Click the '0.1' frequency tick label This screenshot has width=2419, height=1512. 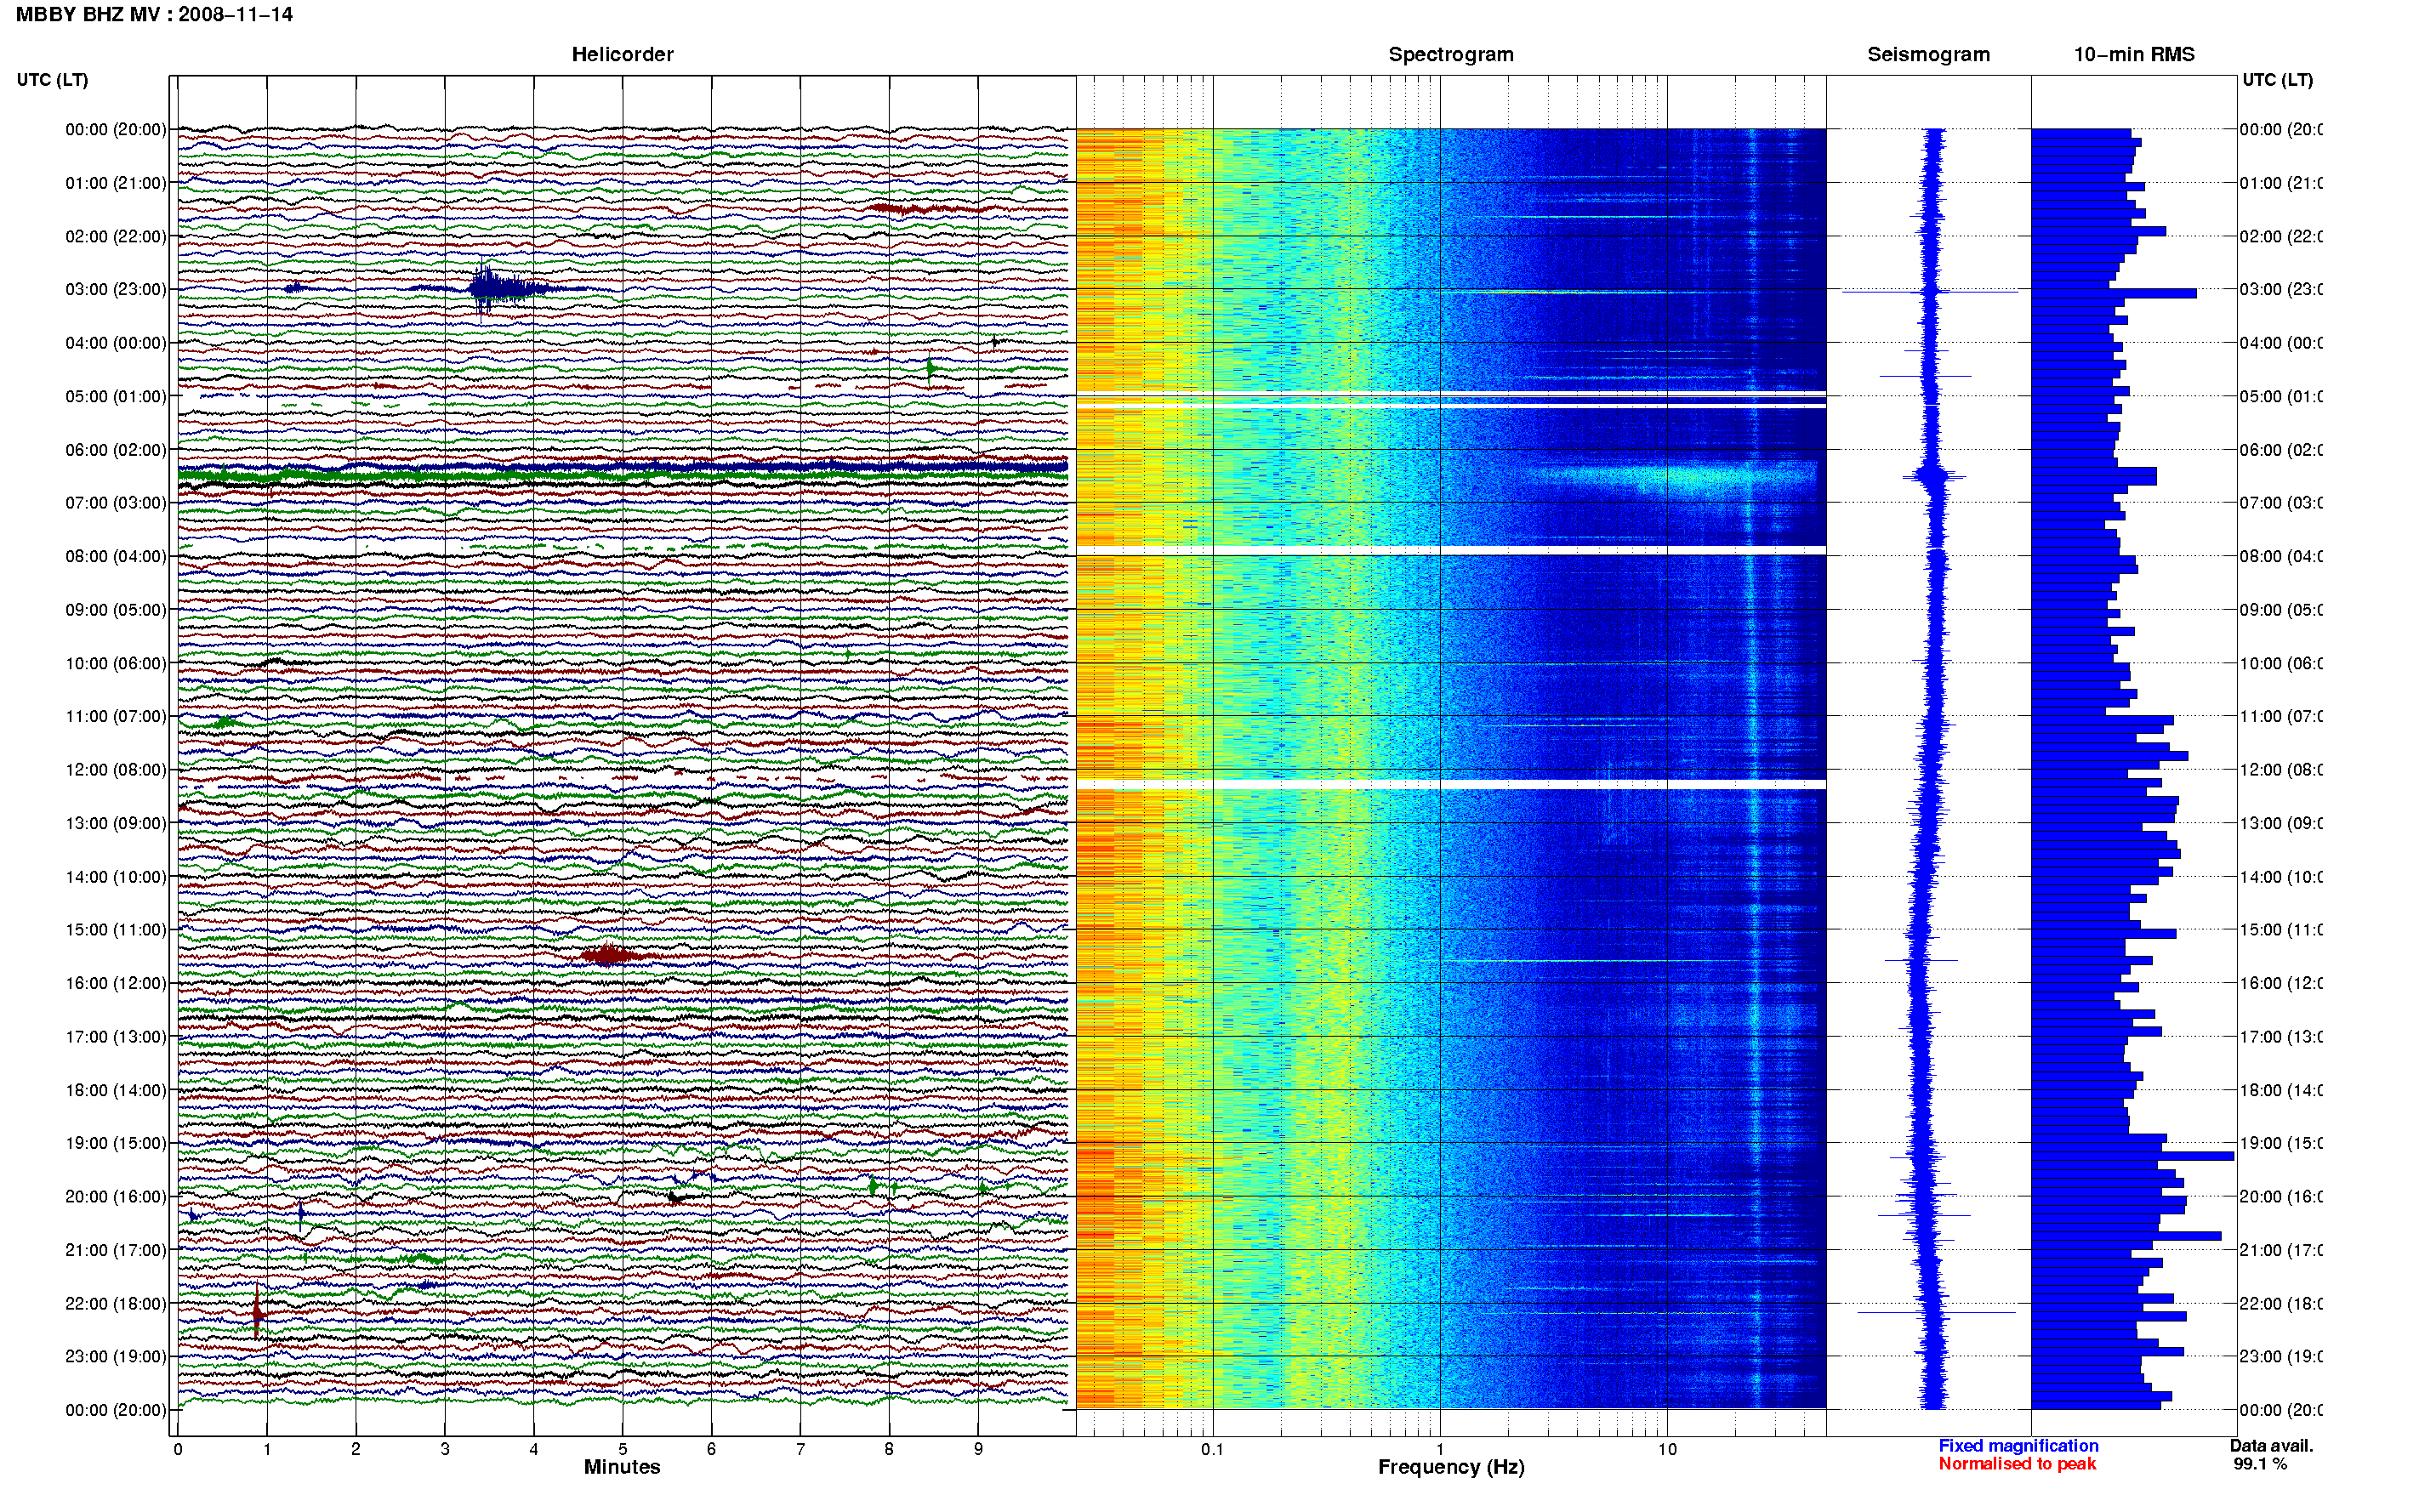[x=1212, y=1448]
